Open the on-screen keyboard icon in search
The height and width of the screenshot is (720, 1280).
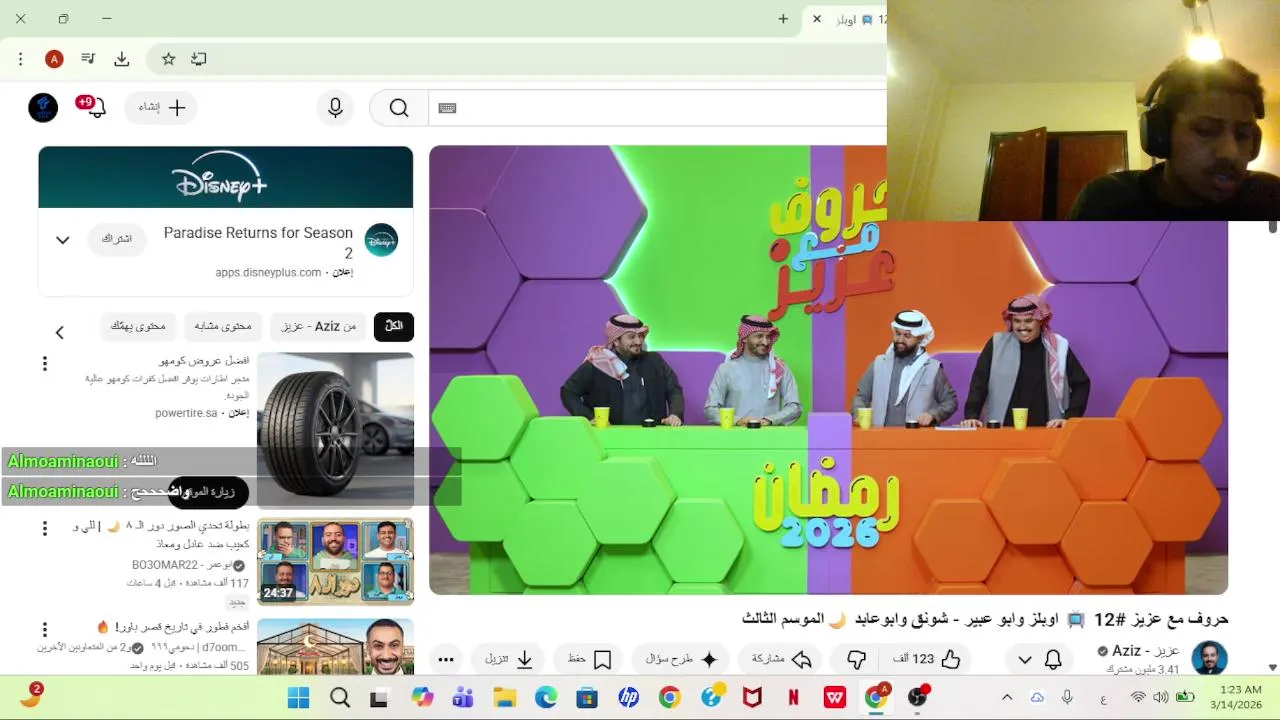447,108
